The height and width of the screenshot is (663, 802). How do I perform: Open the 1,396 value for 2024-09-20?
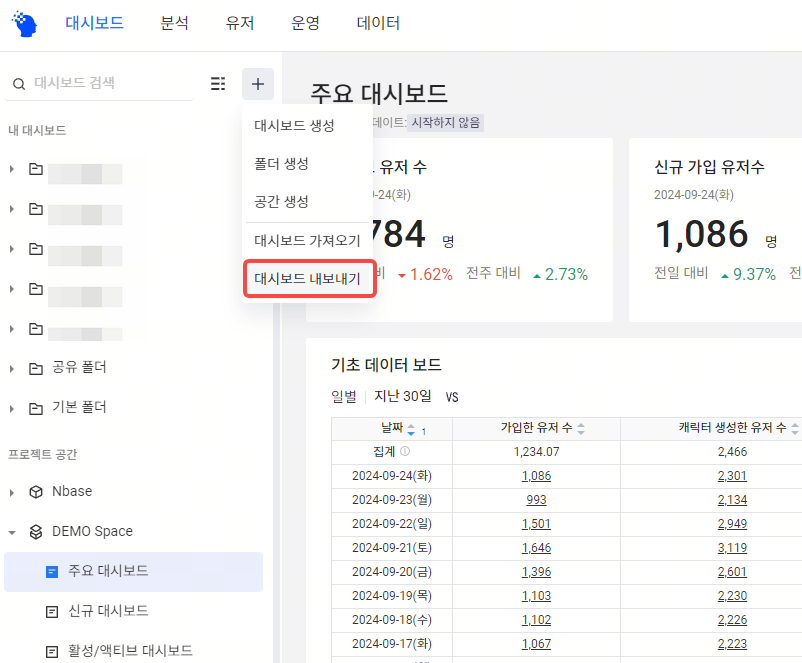[x=536, y=572]
